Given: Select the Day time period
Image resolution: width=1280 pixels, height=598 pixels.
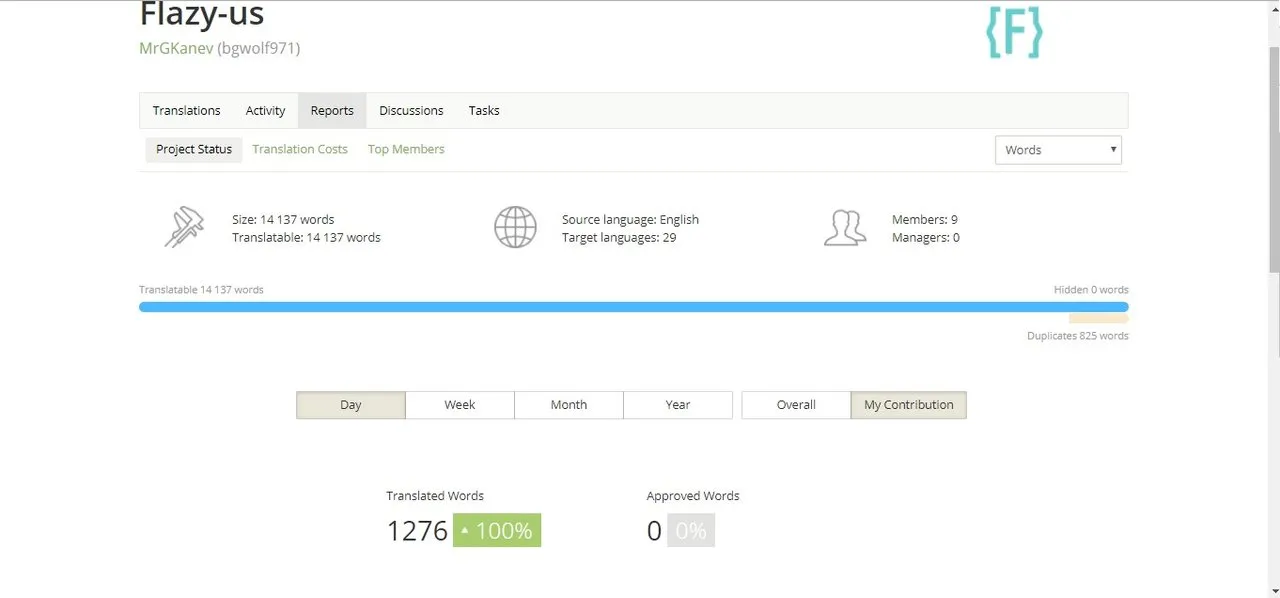Looking at the screenshot, I should point(351,405).
